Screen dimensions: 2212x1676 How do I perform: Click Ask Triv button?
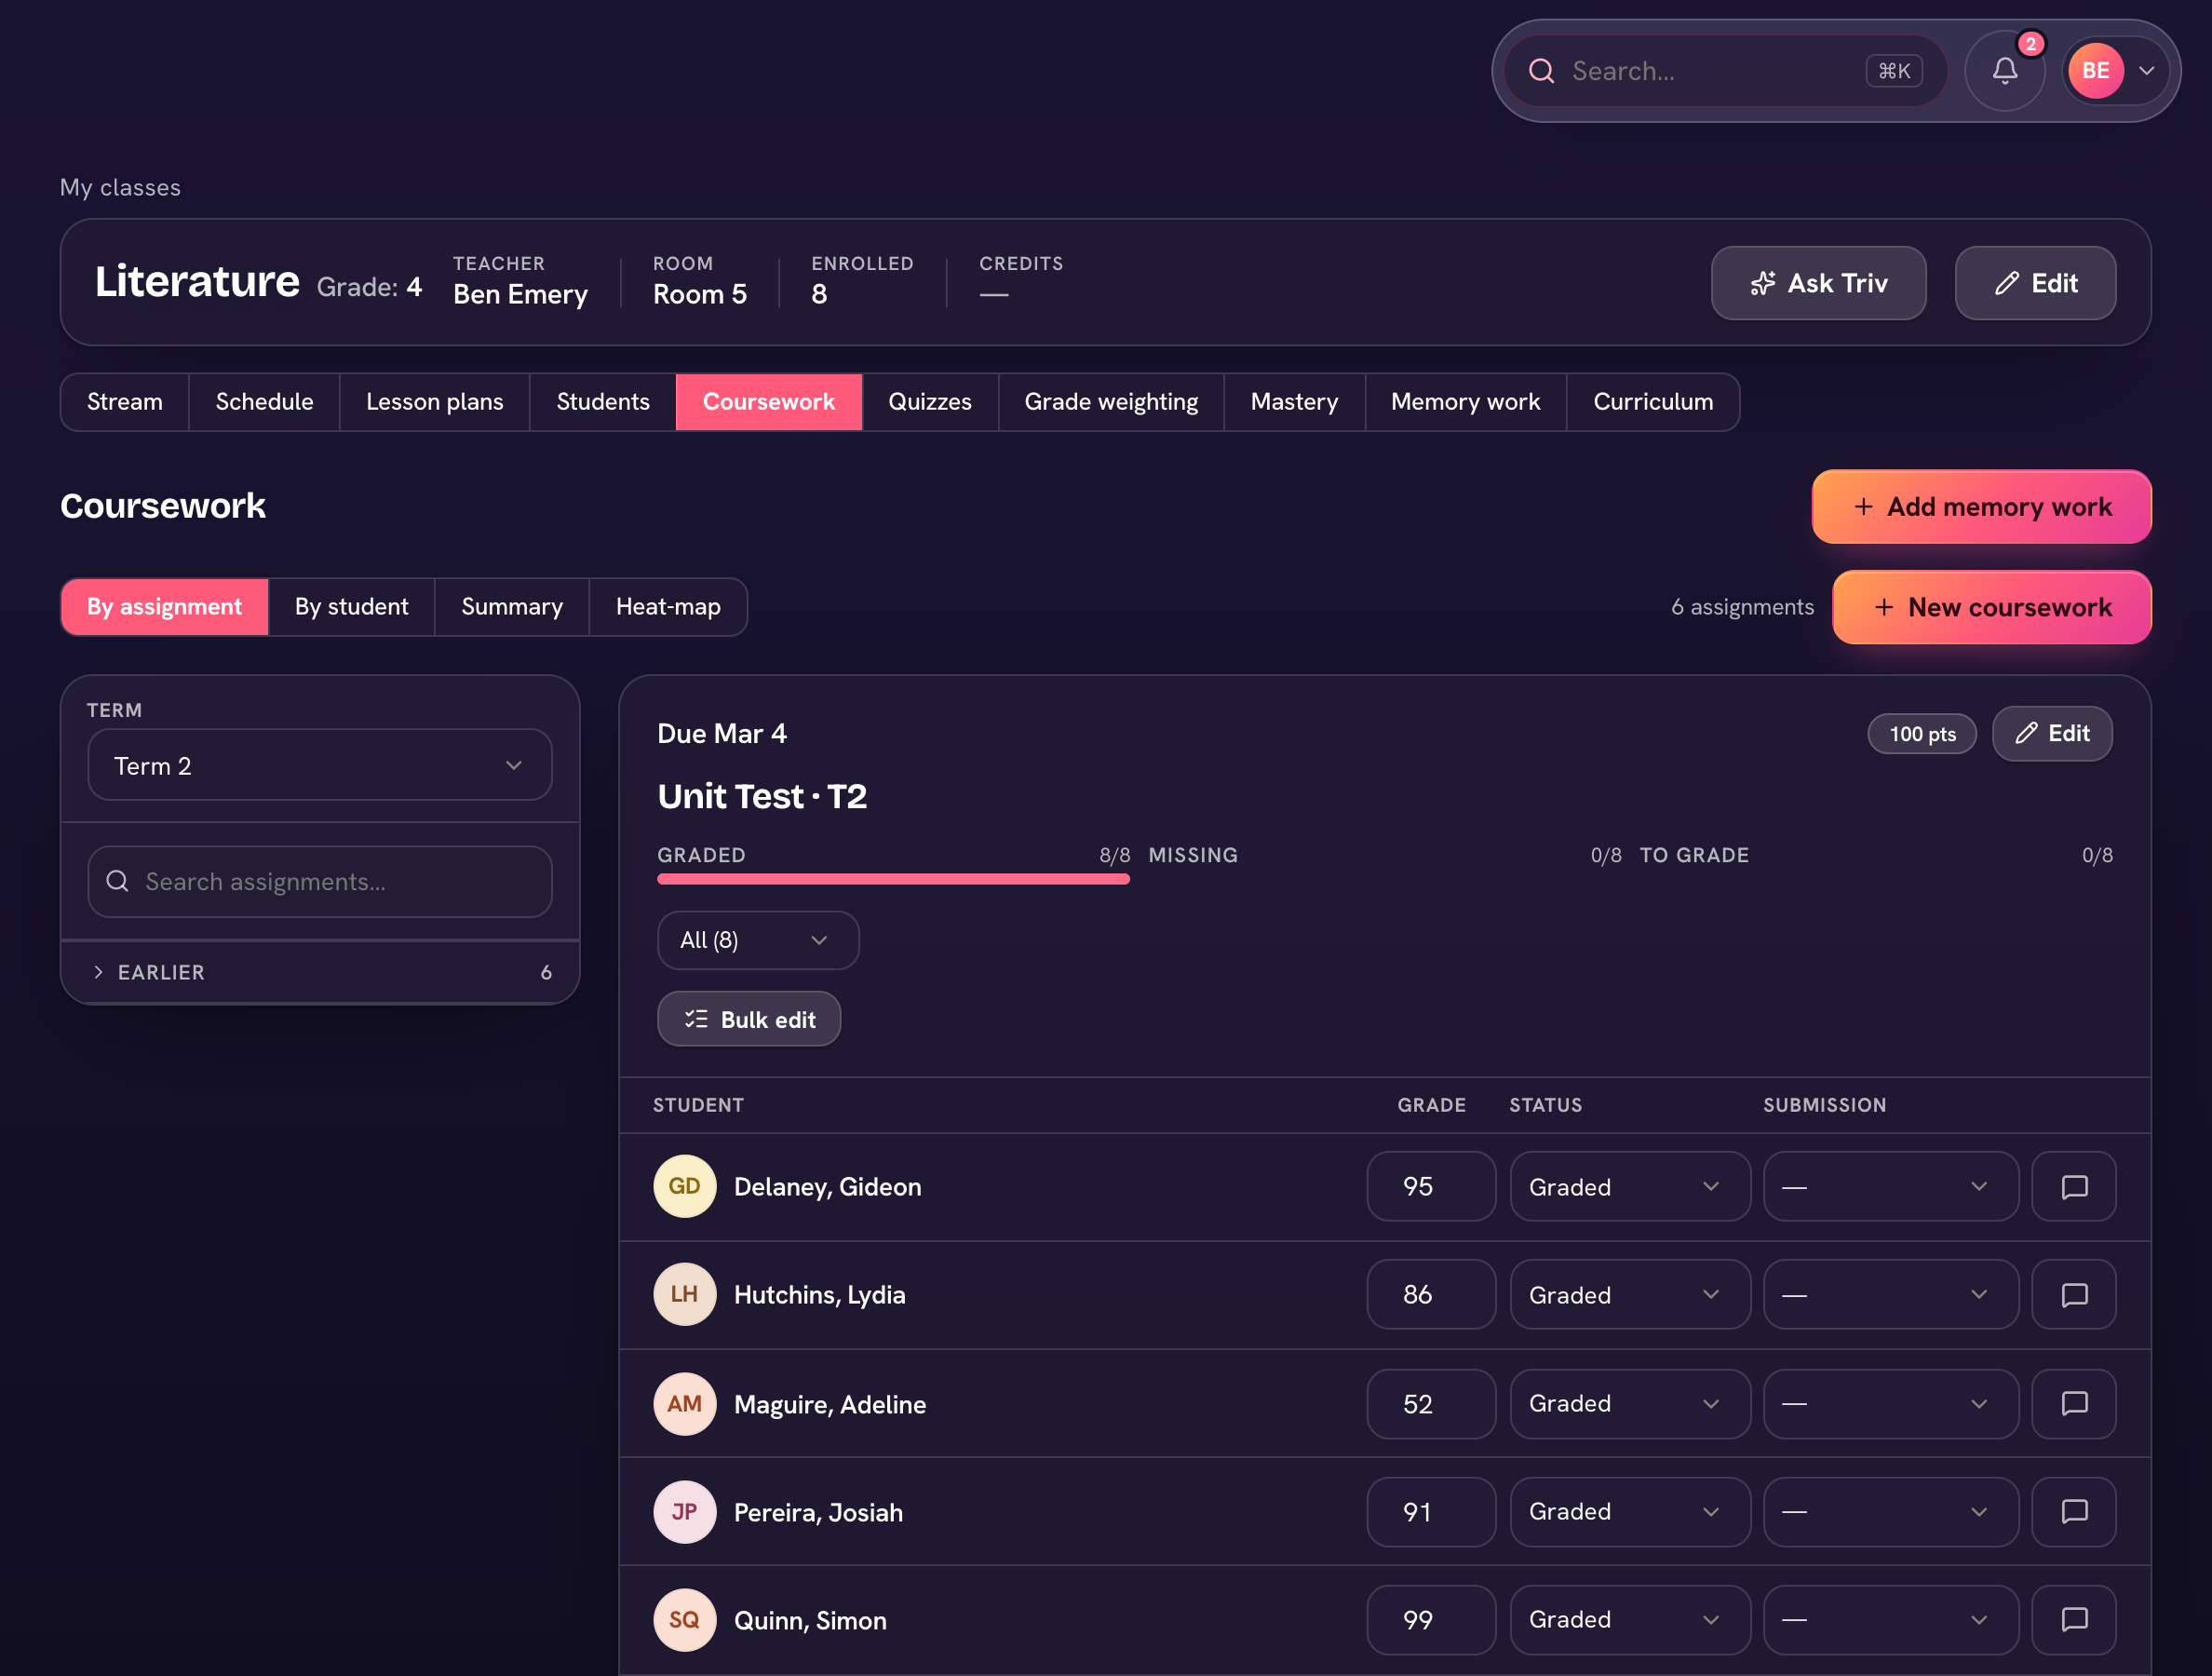click(1818, 283)
